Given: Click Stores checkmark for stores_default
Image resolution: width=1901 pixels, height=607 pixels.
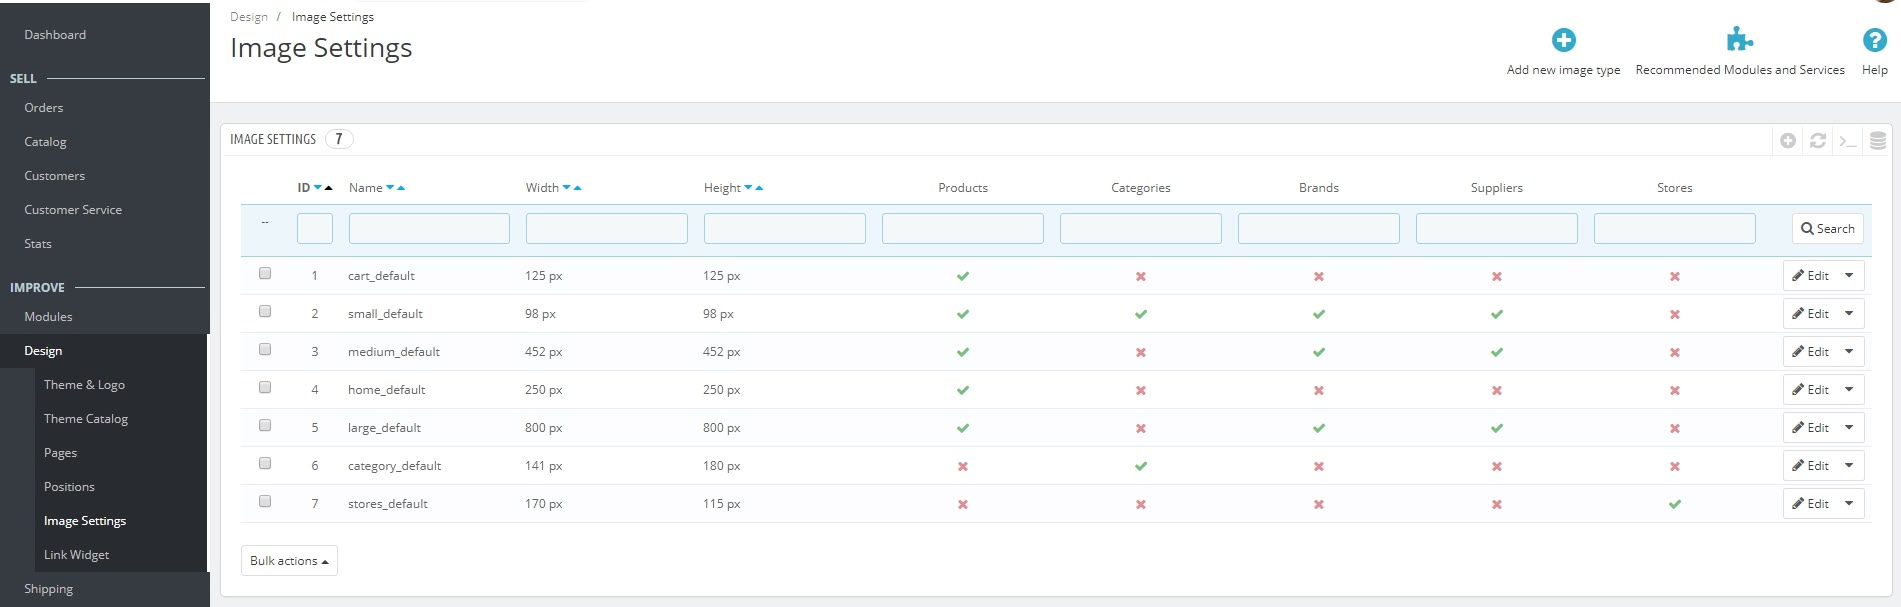Looking at the screenshot, I should point(1675,504).
